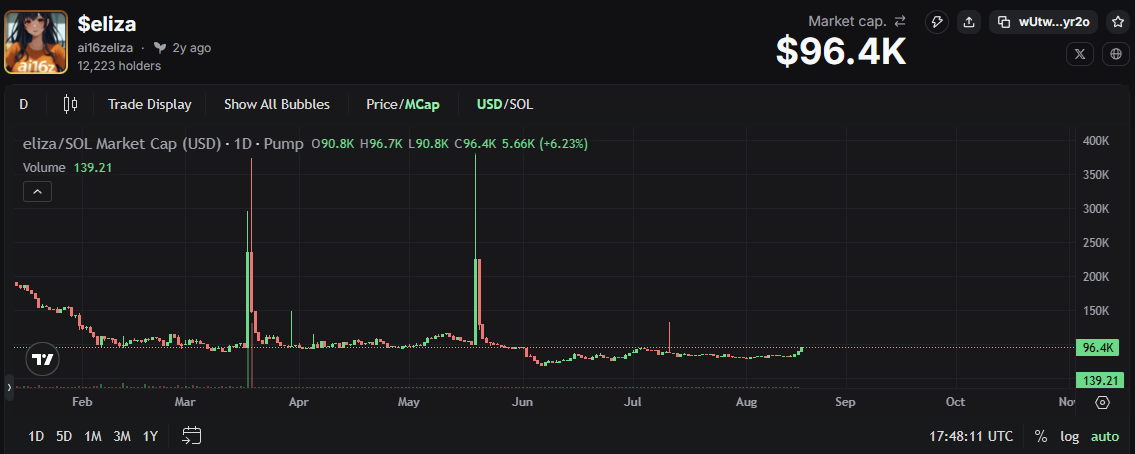Screen dimensions: 1135x454
Task: Toggle Trade Display option
Action: [x=150, y=104]
